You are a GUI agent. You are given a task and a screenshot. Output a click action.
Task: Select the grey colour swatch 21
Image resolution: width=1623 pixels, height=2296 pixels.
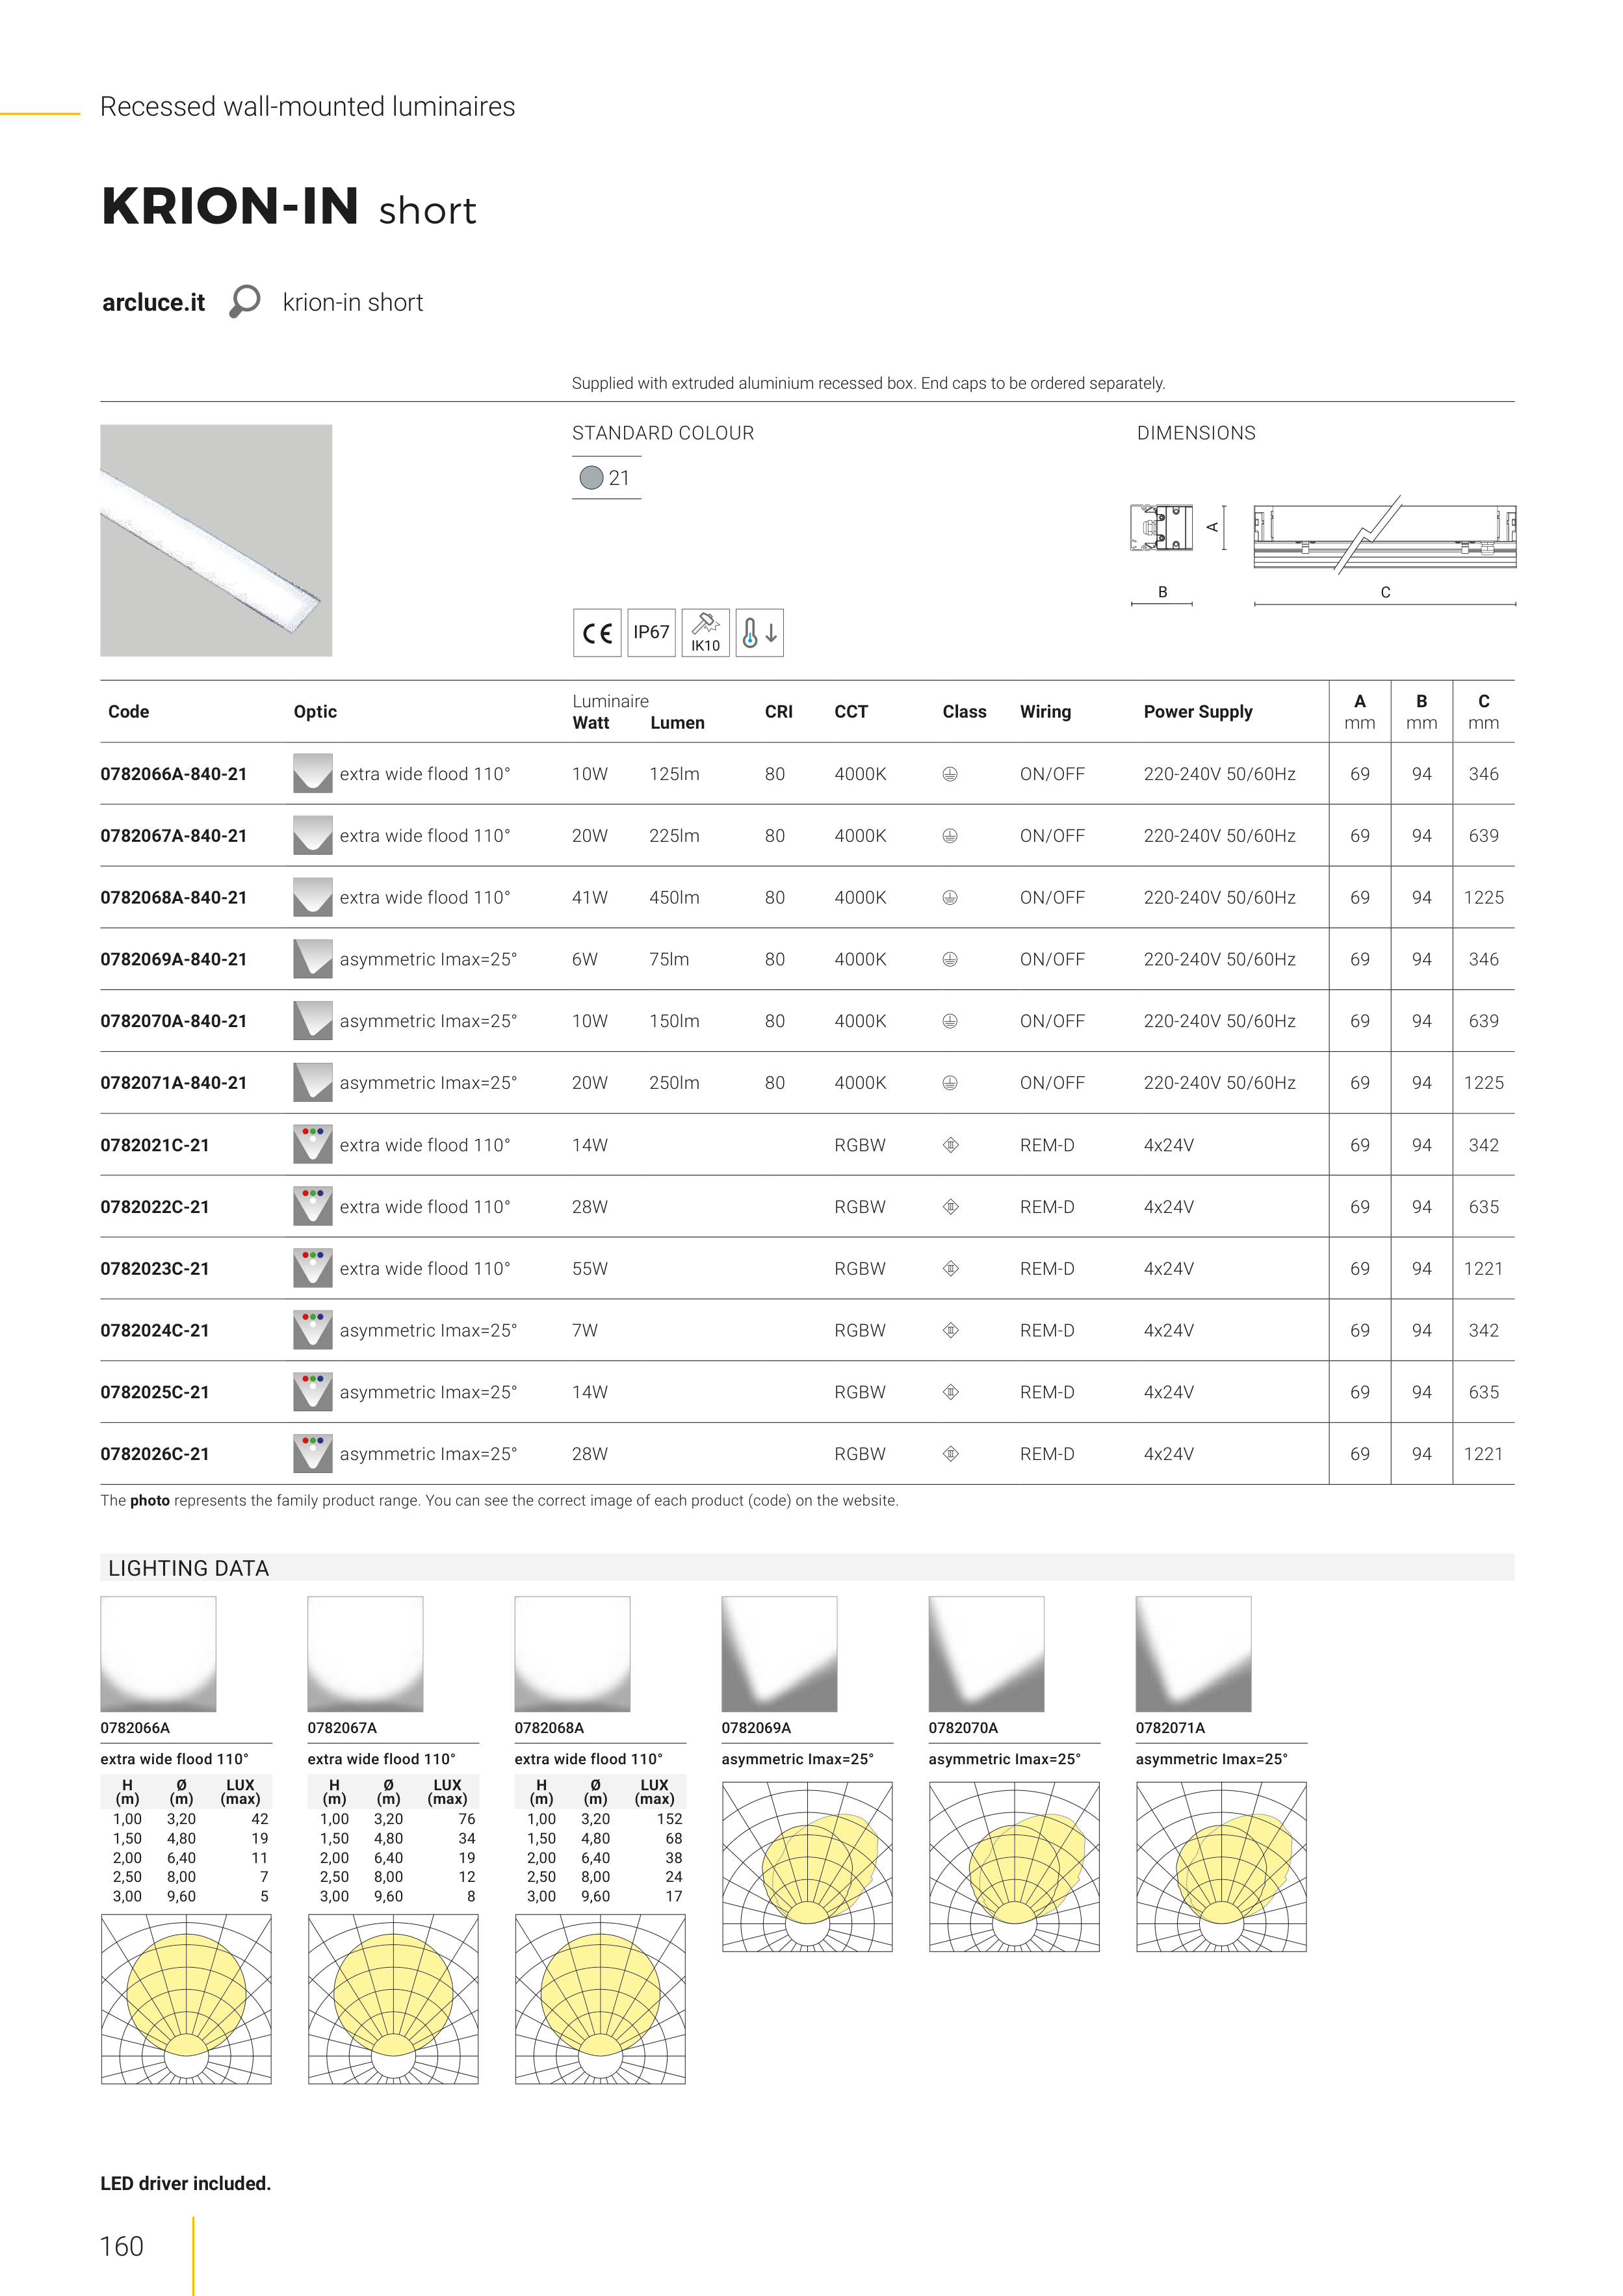pyautogui.click(x=592, y=478)
